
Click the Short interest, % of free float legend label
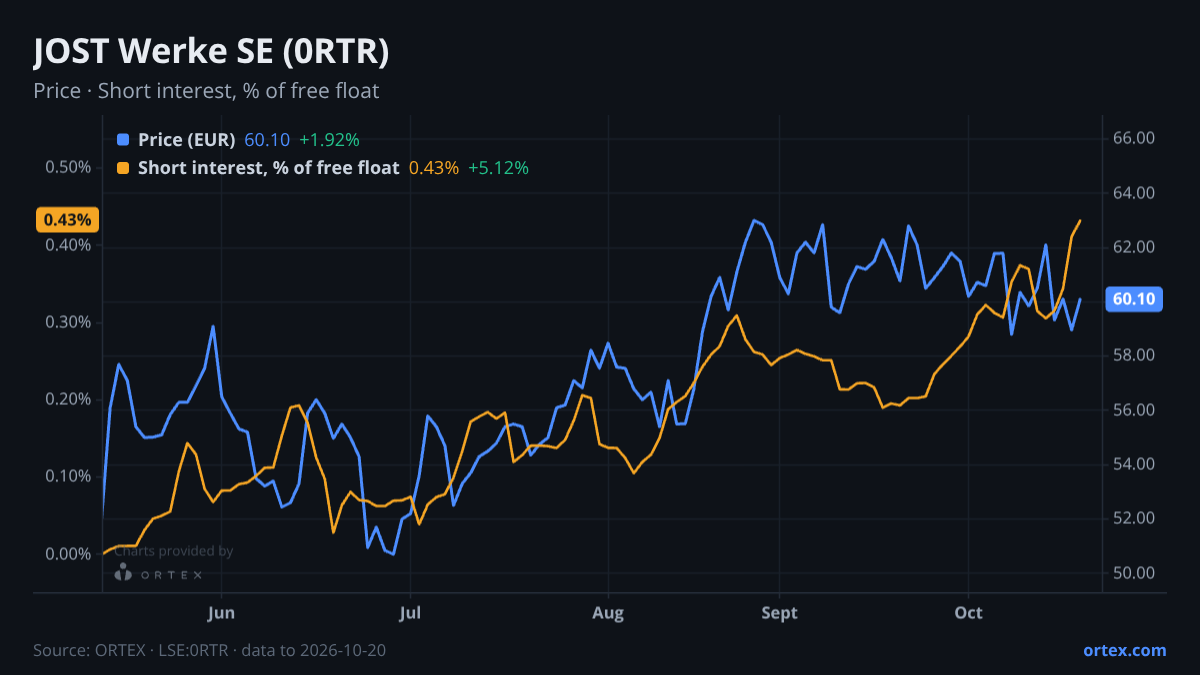click(x=269, y=168)
